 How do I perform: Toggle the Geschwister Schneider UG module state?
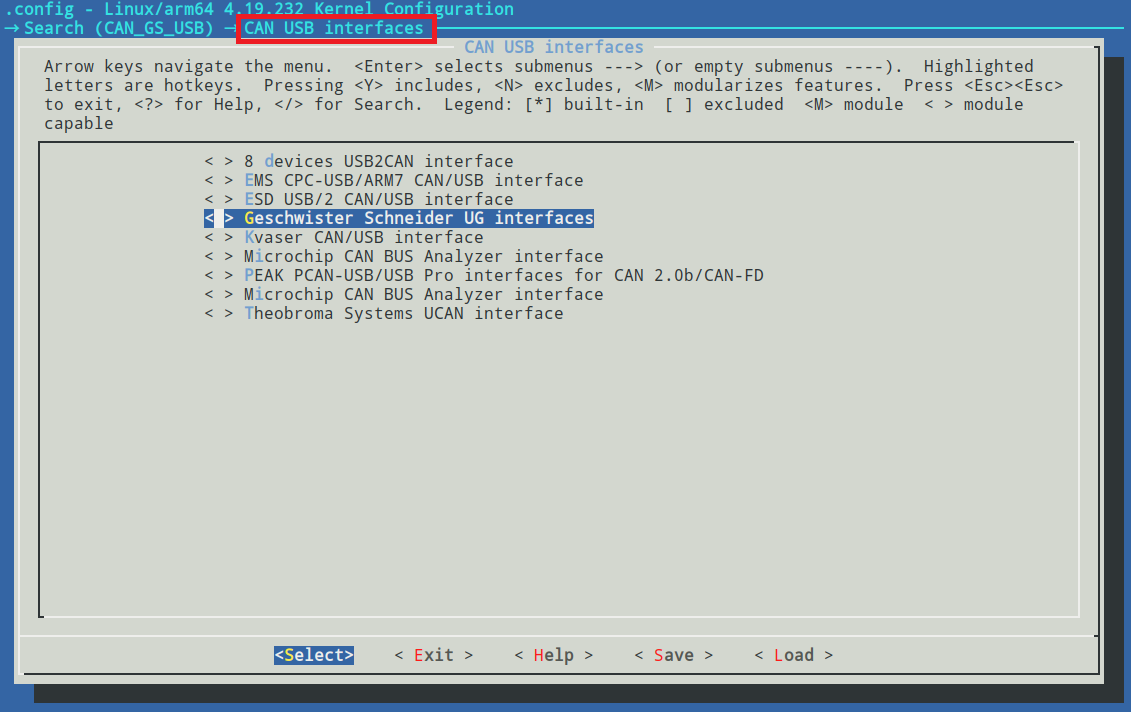(x=217, y=218)
